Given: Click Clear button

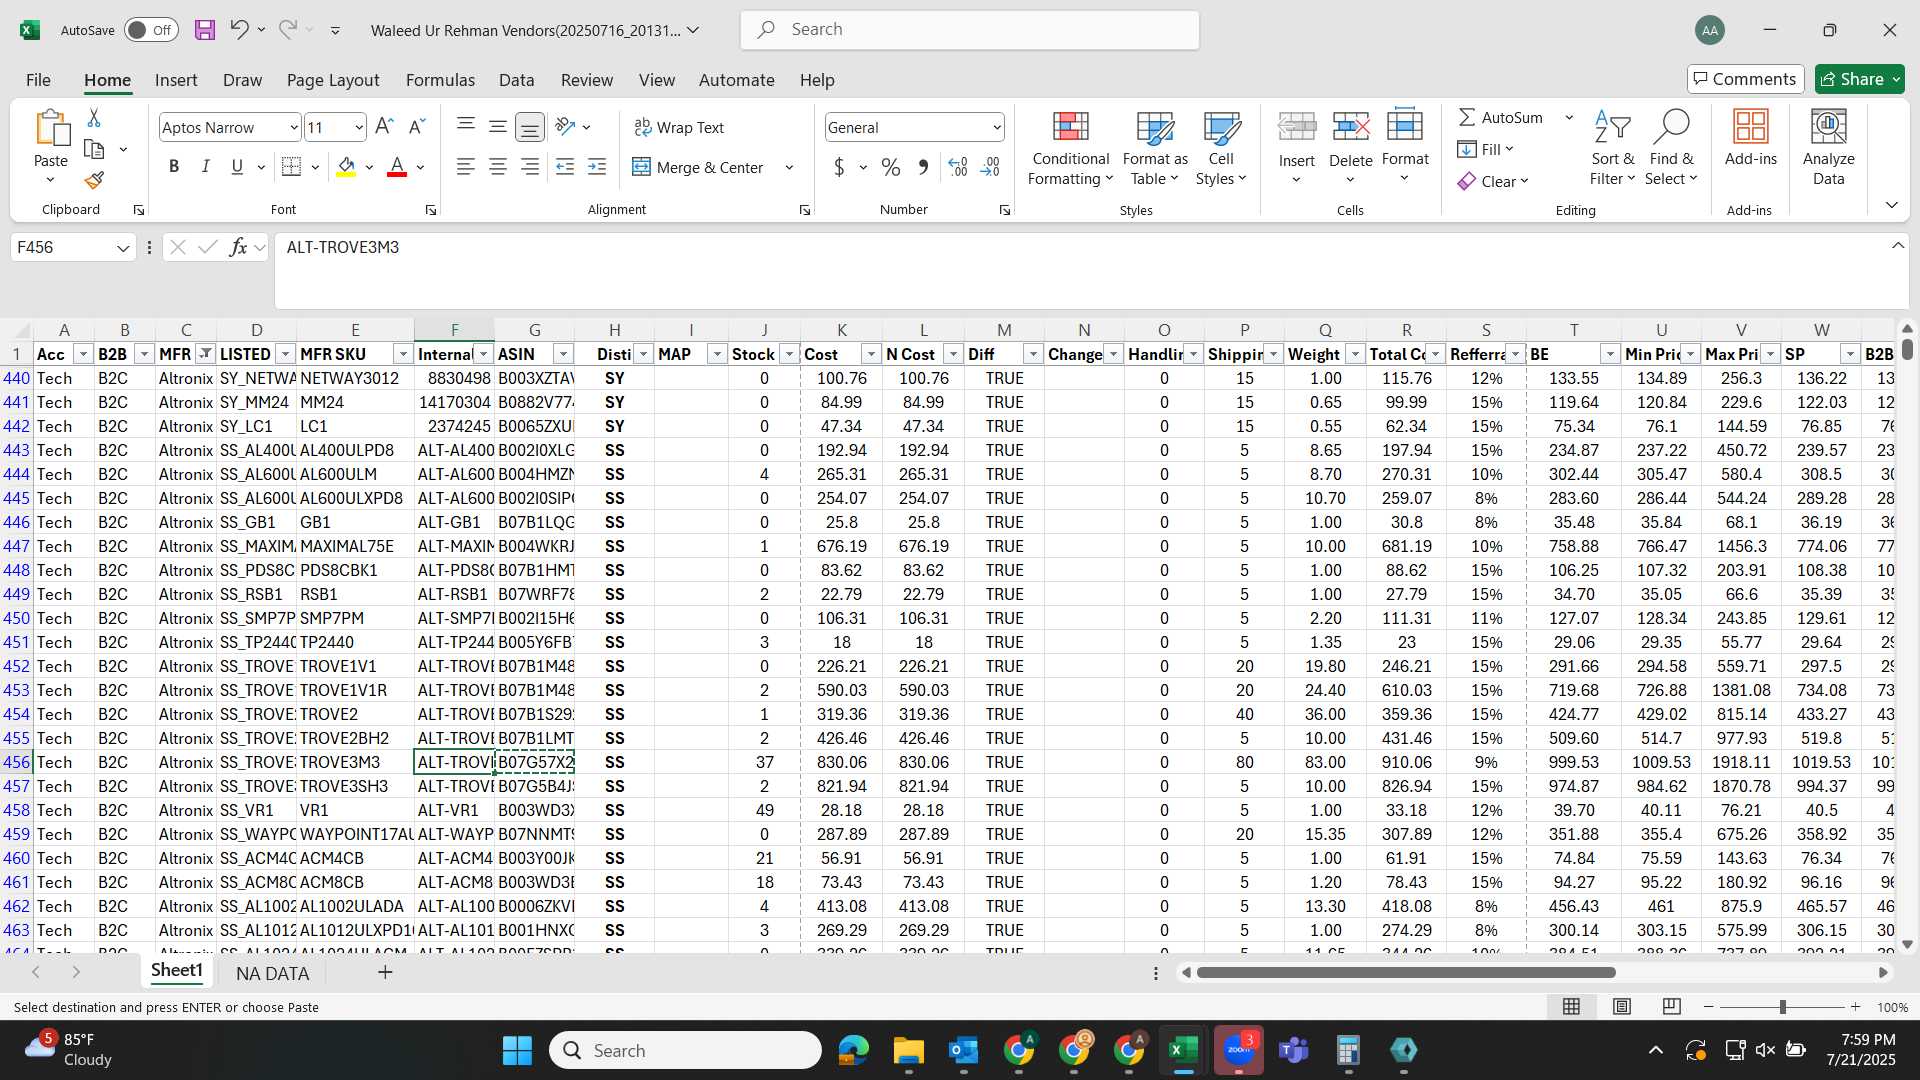Looking at the screenshot, I should tap(1492, 181).
